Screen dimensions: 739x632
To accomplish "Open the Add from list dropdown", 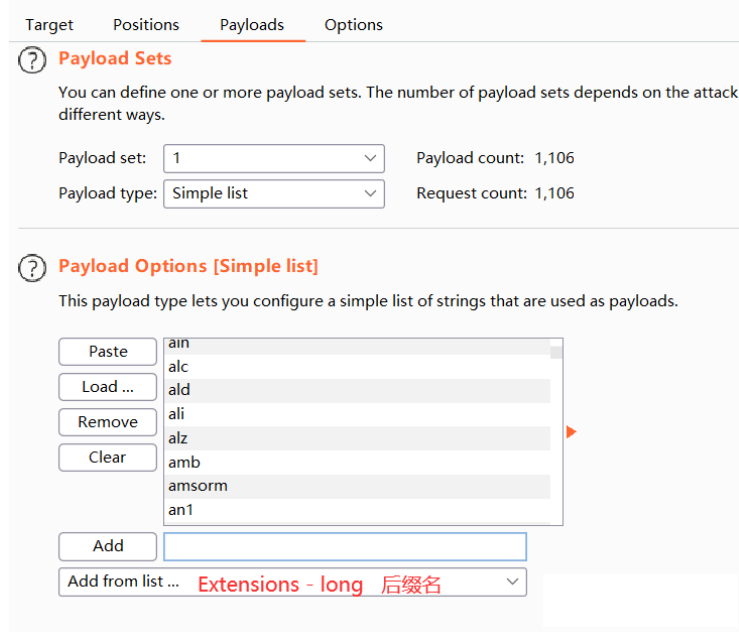I will 292,582.
